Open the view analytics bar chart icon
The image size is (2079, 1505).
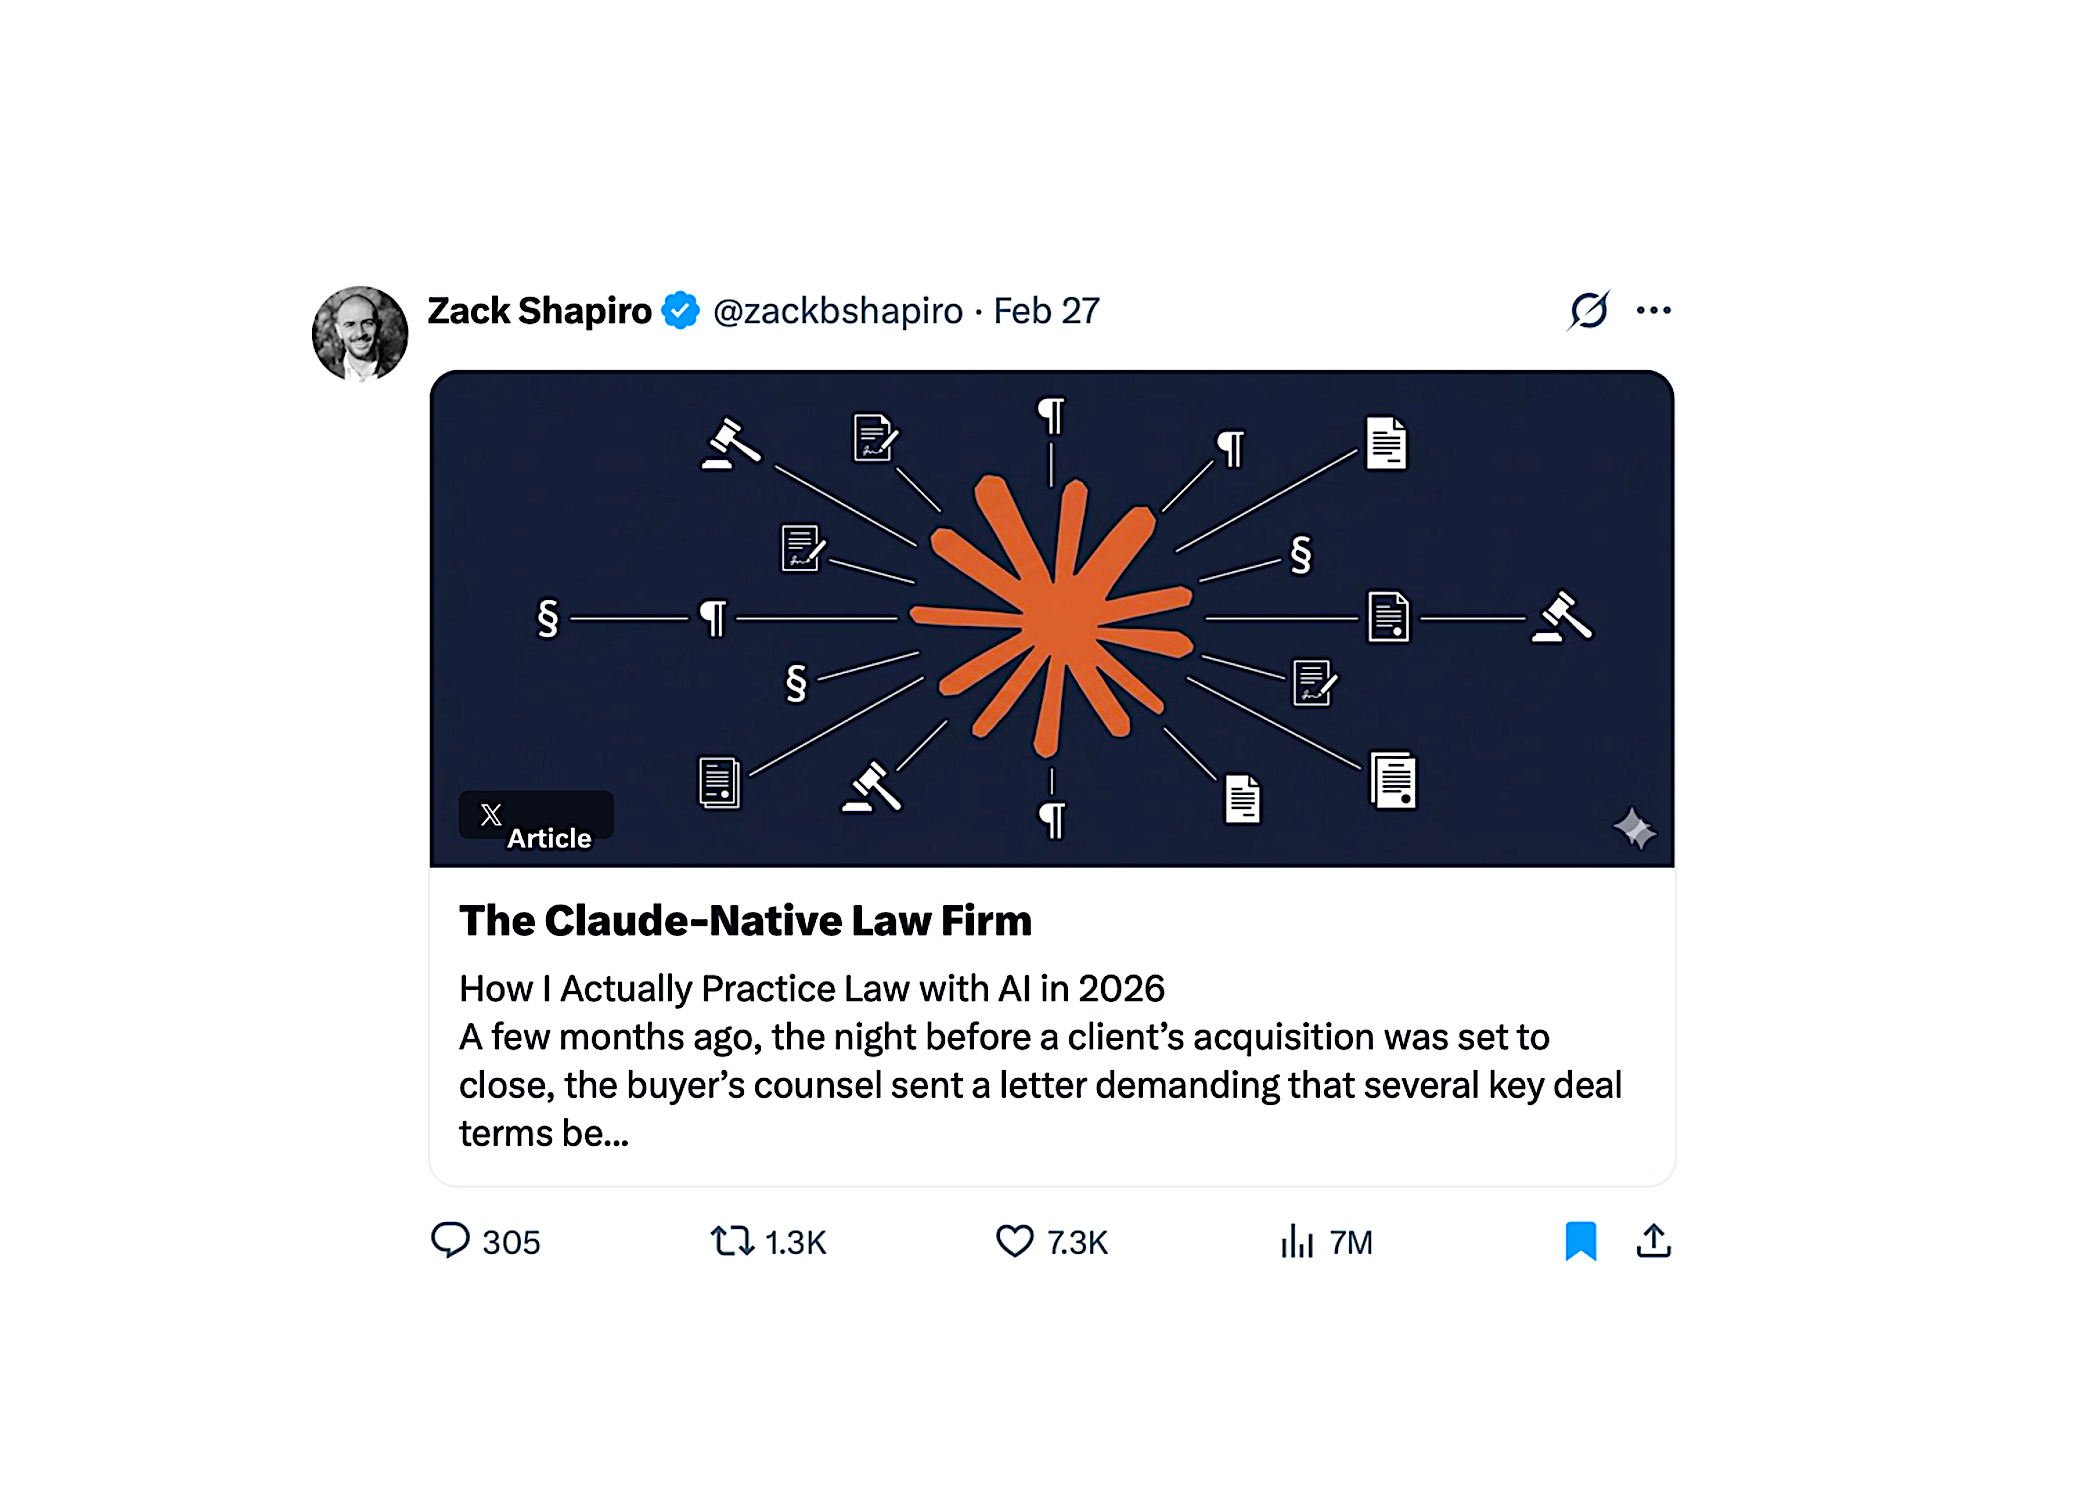[1297, 1241]
